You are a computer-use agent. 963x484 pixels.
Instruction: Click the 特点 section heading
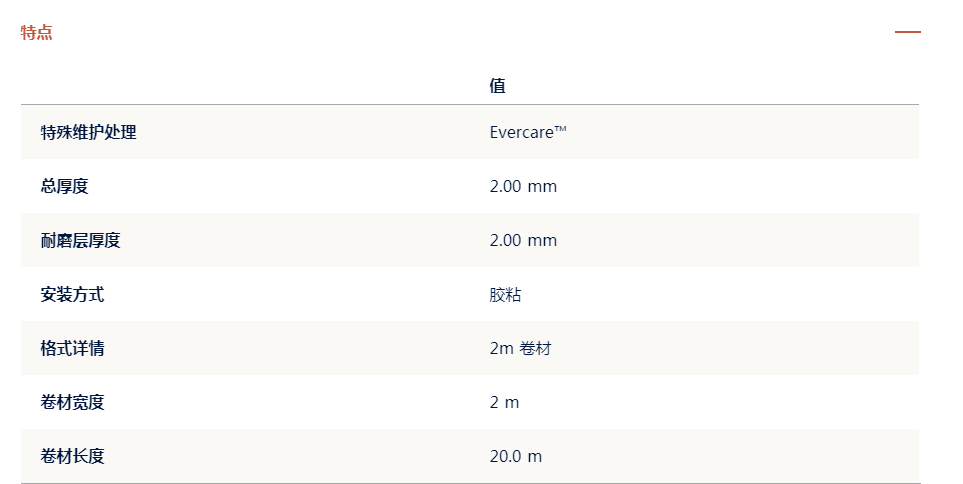[37, 32]
